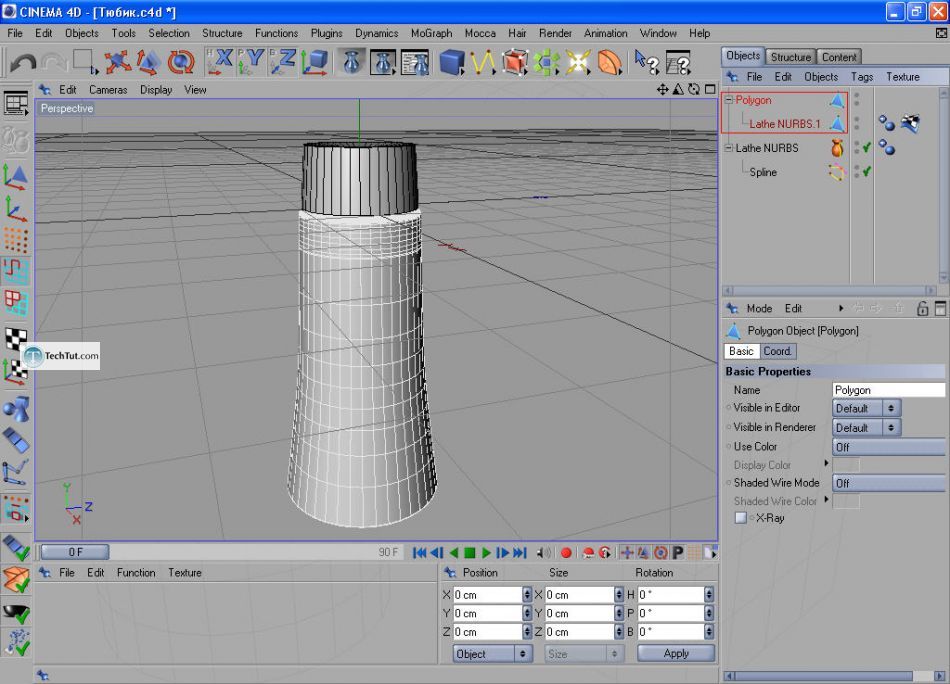Toggle the Spline object green checkmark
Screen dimensions: 950x684
(x=867, y=172)
